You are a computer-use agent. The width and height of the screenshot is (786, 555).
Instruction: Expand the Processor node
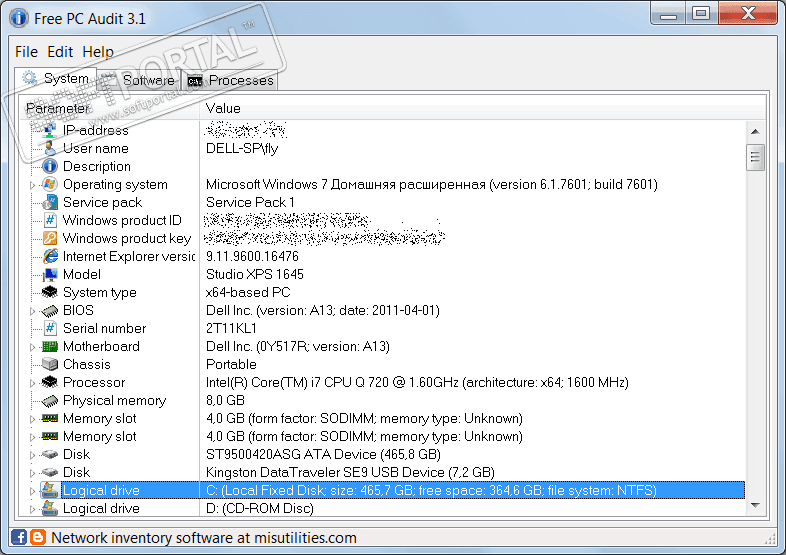click(x=33, y=383)
